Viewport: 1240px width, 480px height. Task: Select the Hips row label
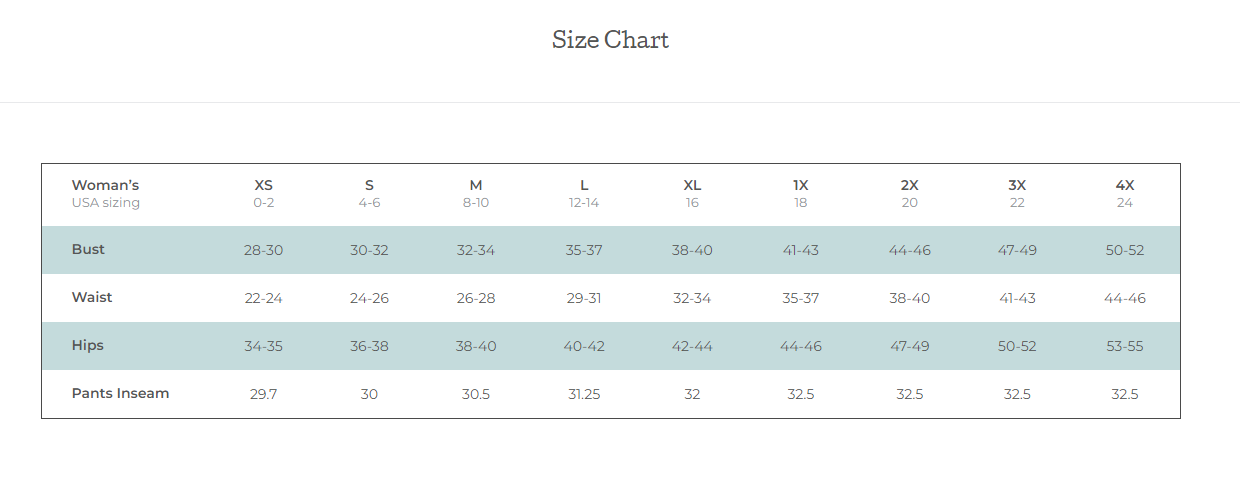(x=88, y=346)
